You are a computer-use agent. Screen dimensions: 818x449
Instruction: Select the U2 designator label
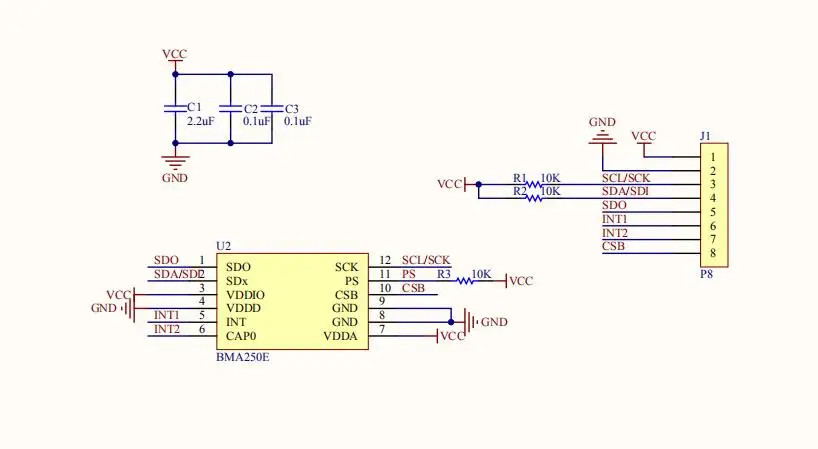point(223,246)
